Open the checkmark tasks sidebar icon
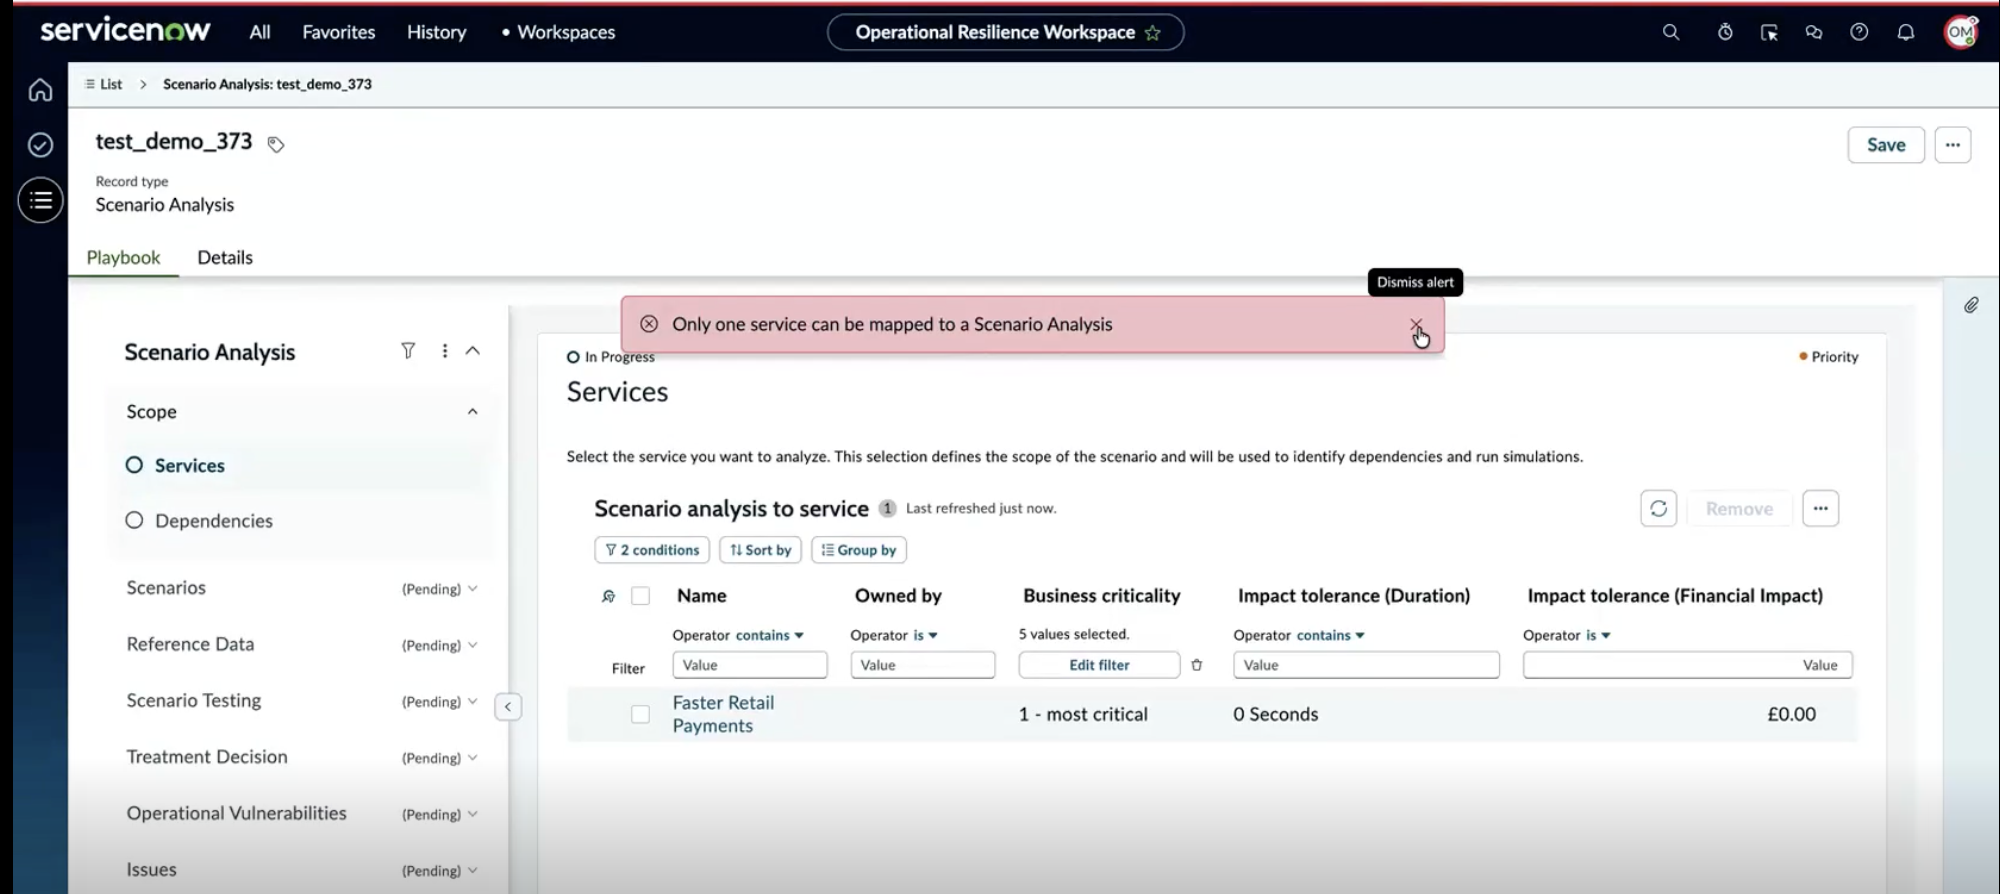The width and height of the screenshot is (2000, 894). pos(40,145)
